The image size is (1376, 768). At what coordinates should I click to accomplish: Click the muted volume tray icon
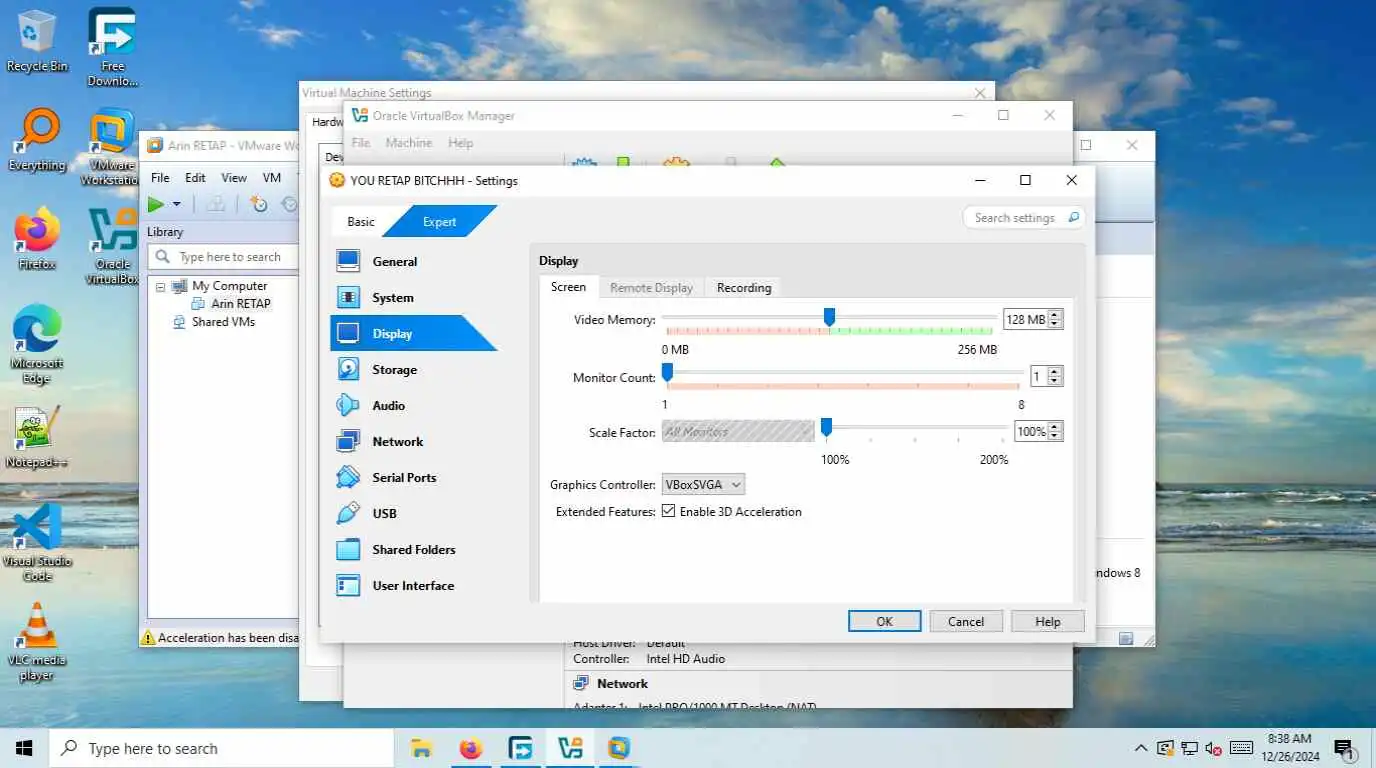coord(1214,748)
